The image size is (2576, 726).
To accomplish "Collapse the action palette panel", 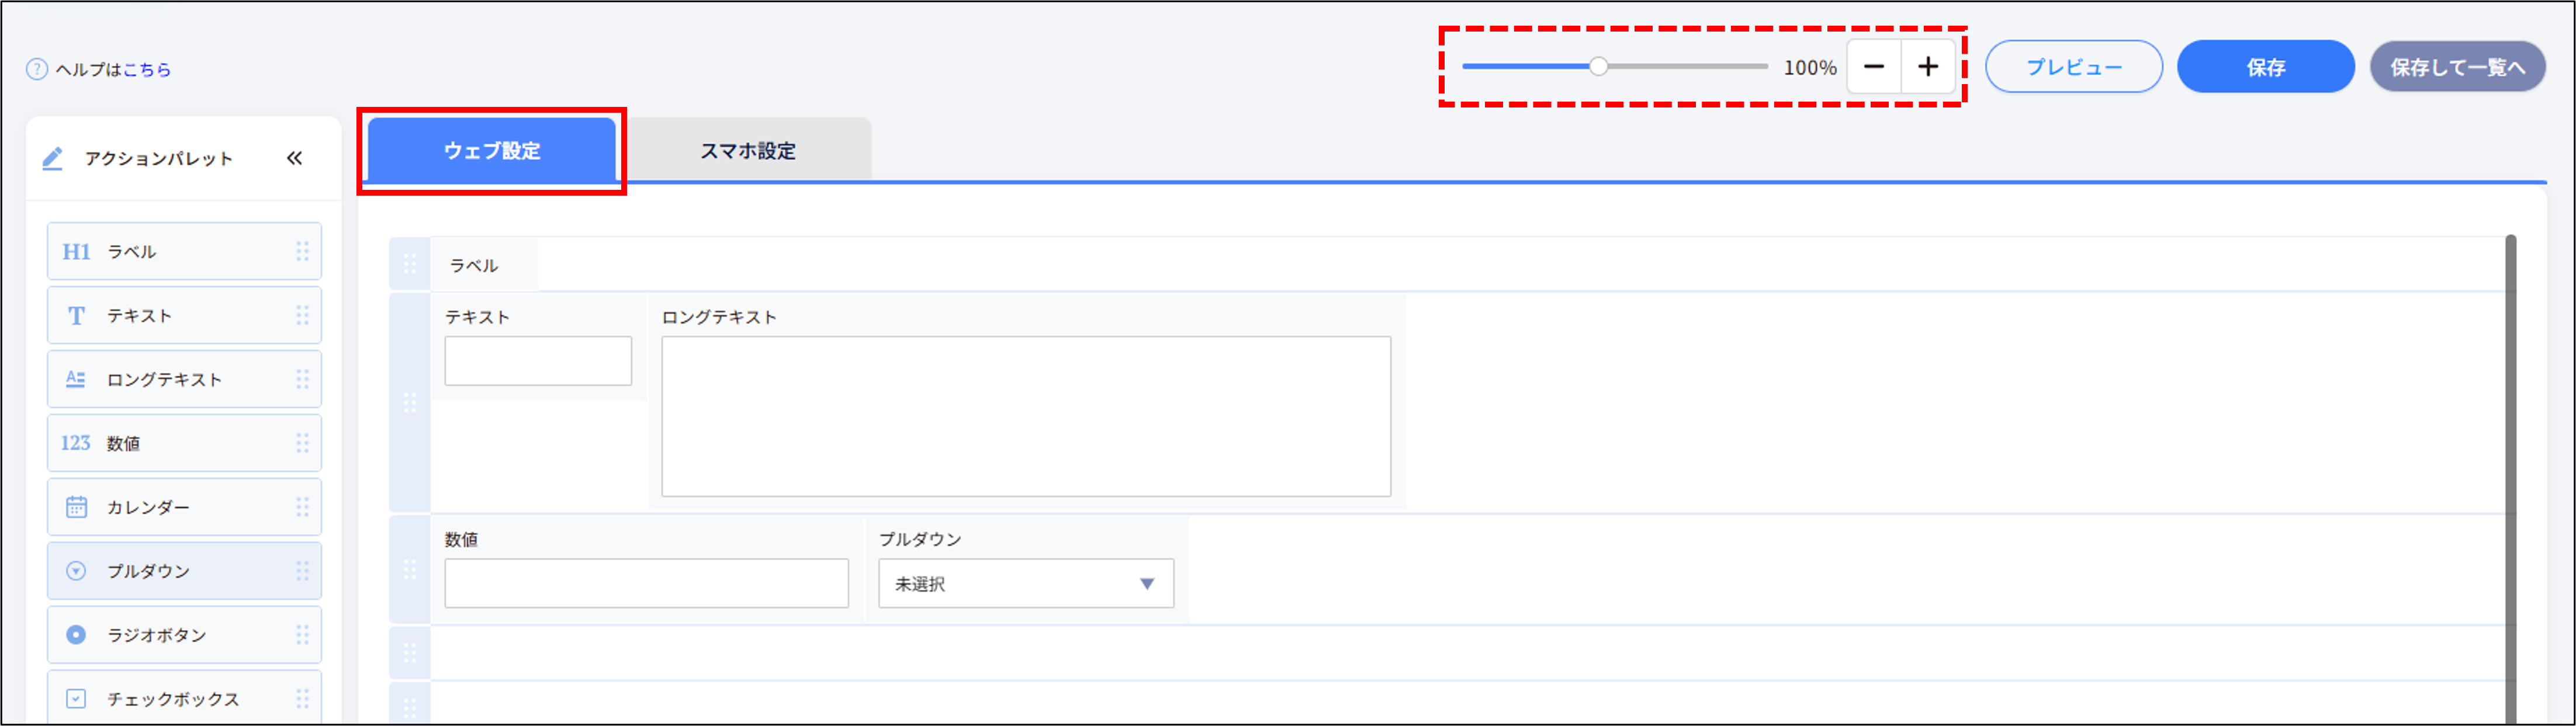I will click(x=294, y=158).
